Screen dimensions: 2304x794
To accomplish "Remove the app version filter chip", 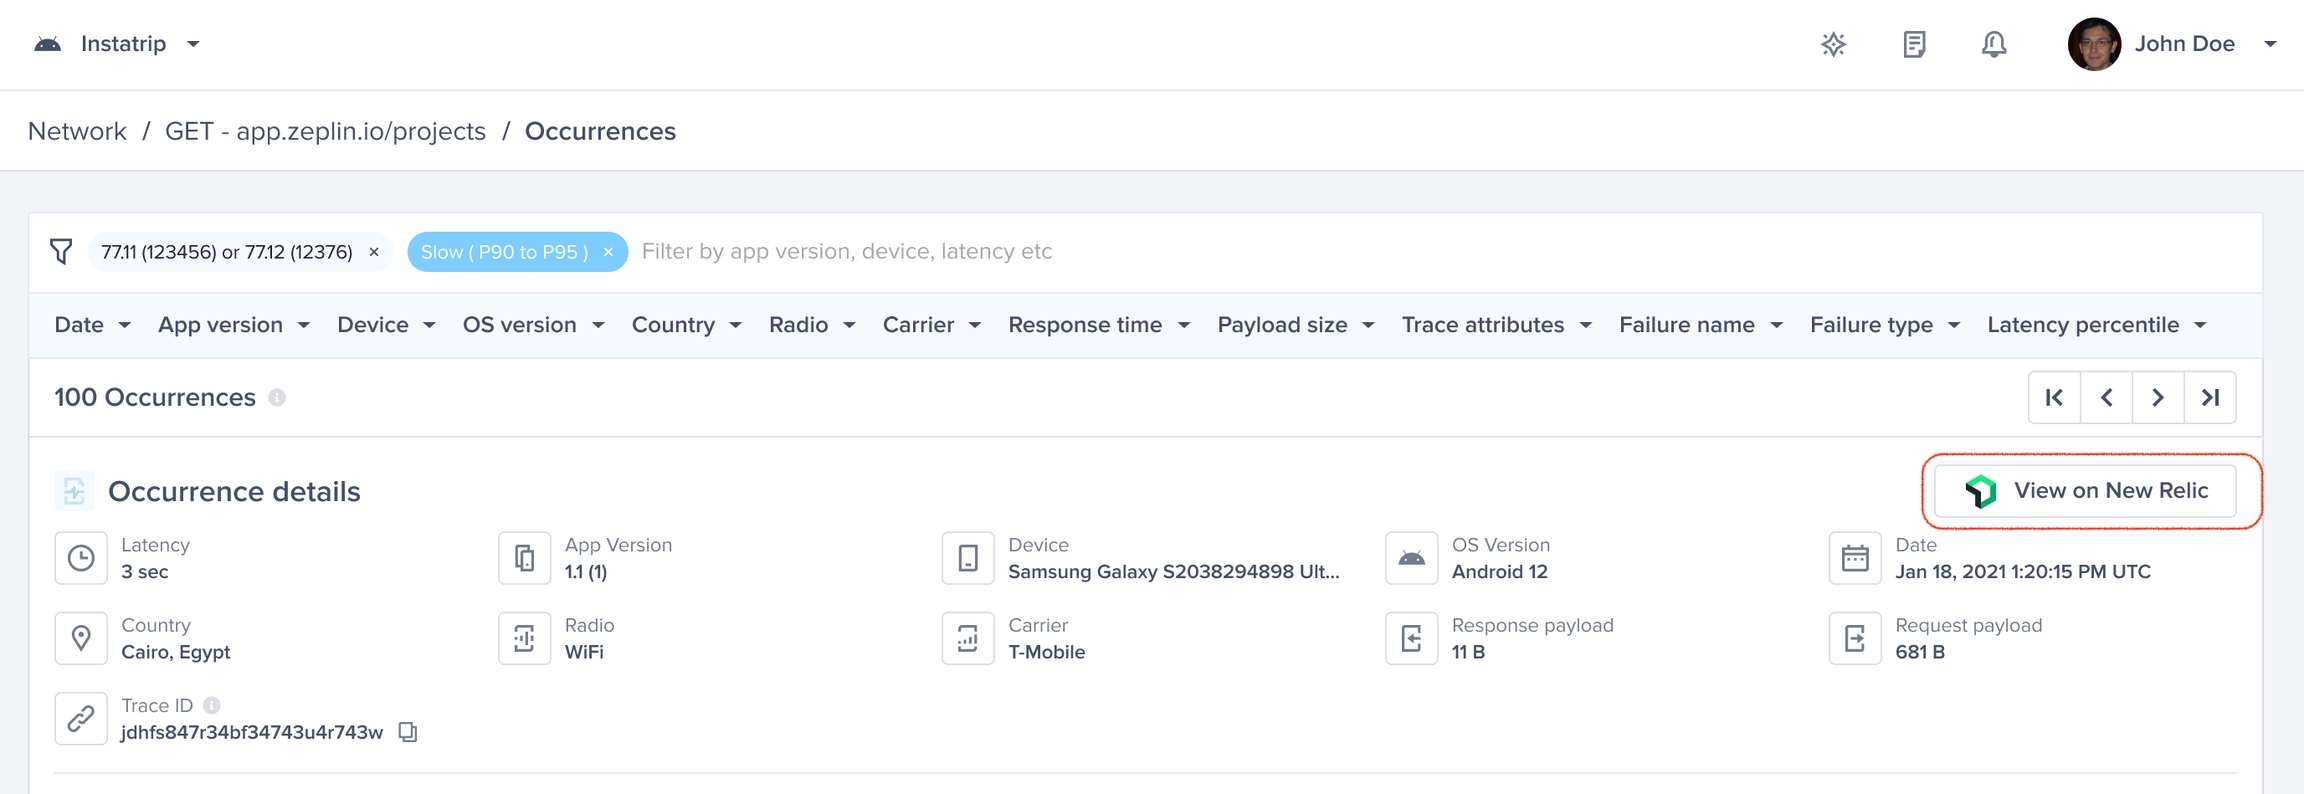I will (374, 252).
